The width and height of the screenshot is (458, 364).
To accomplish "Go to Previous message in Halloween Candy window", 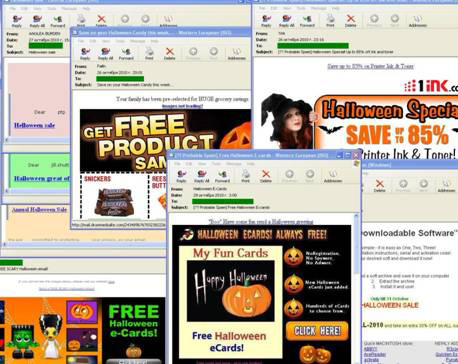I will point(193,54).
